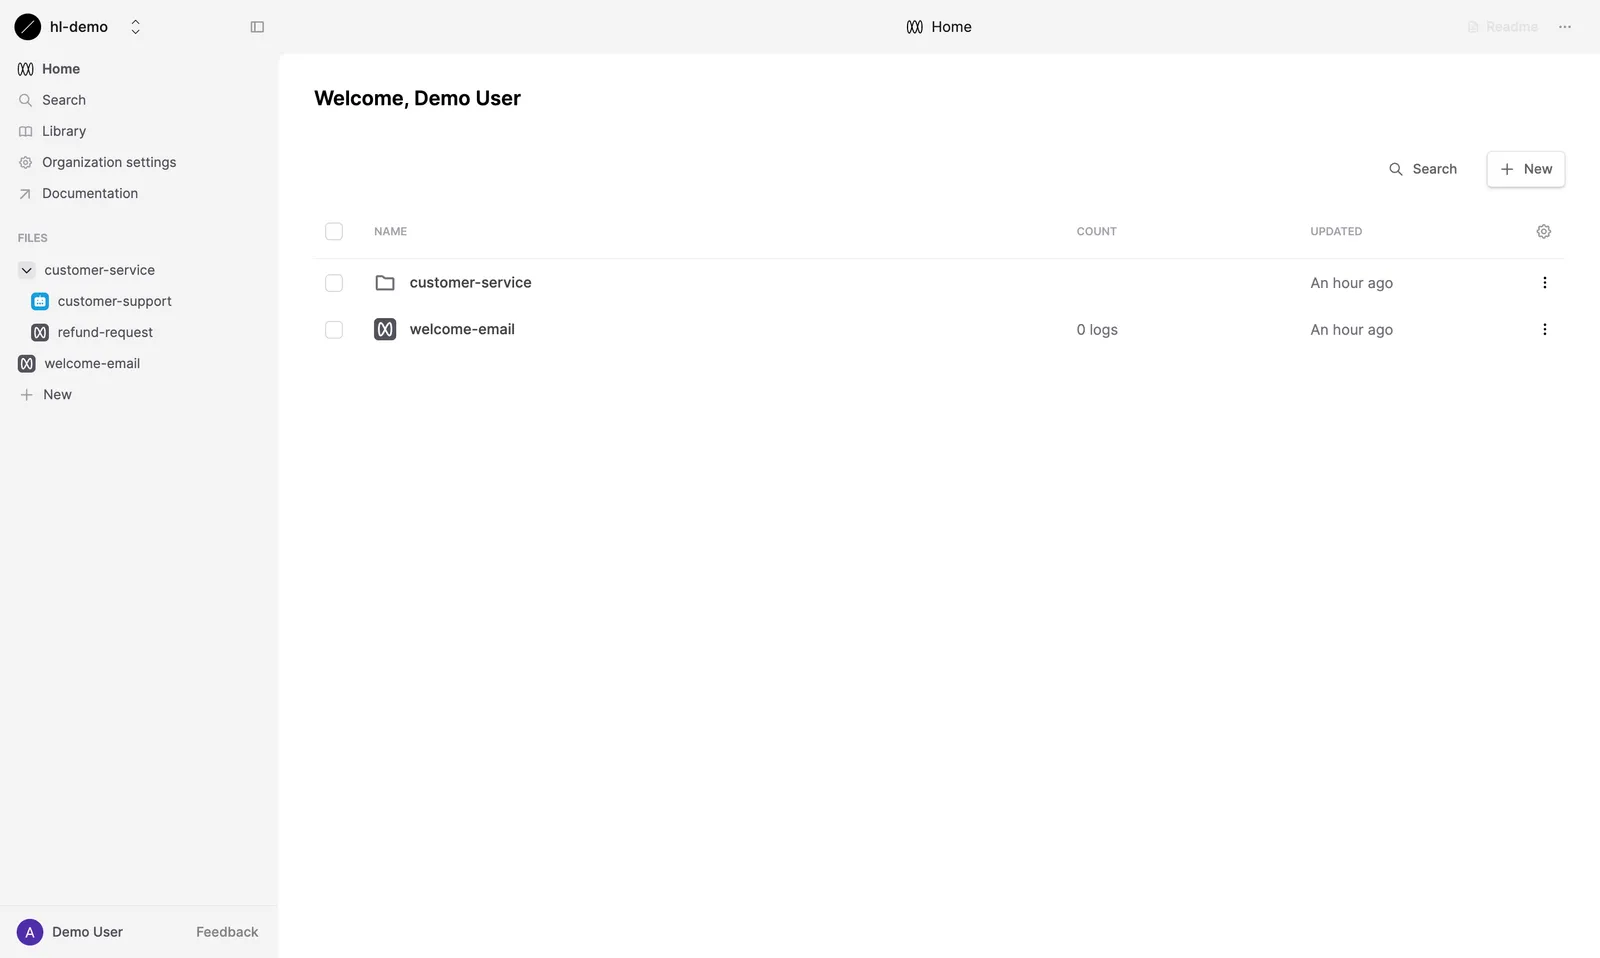Open refund-request prompt icon in sidebar
The height and width of the screenshot is (958, 1600).
[x=40, y=332]
